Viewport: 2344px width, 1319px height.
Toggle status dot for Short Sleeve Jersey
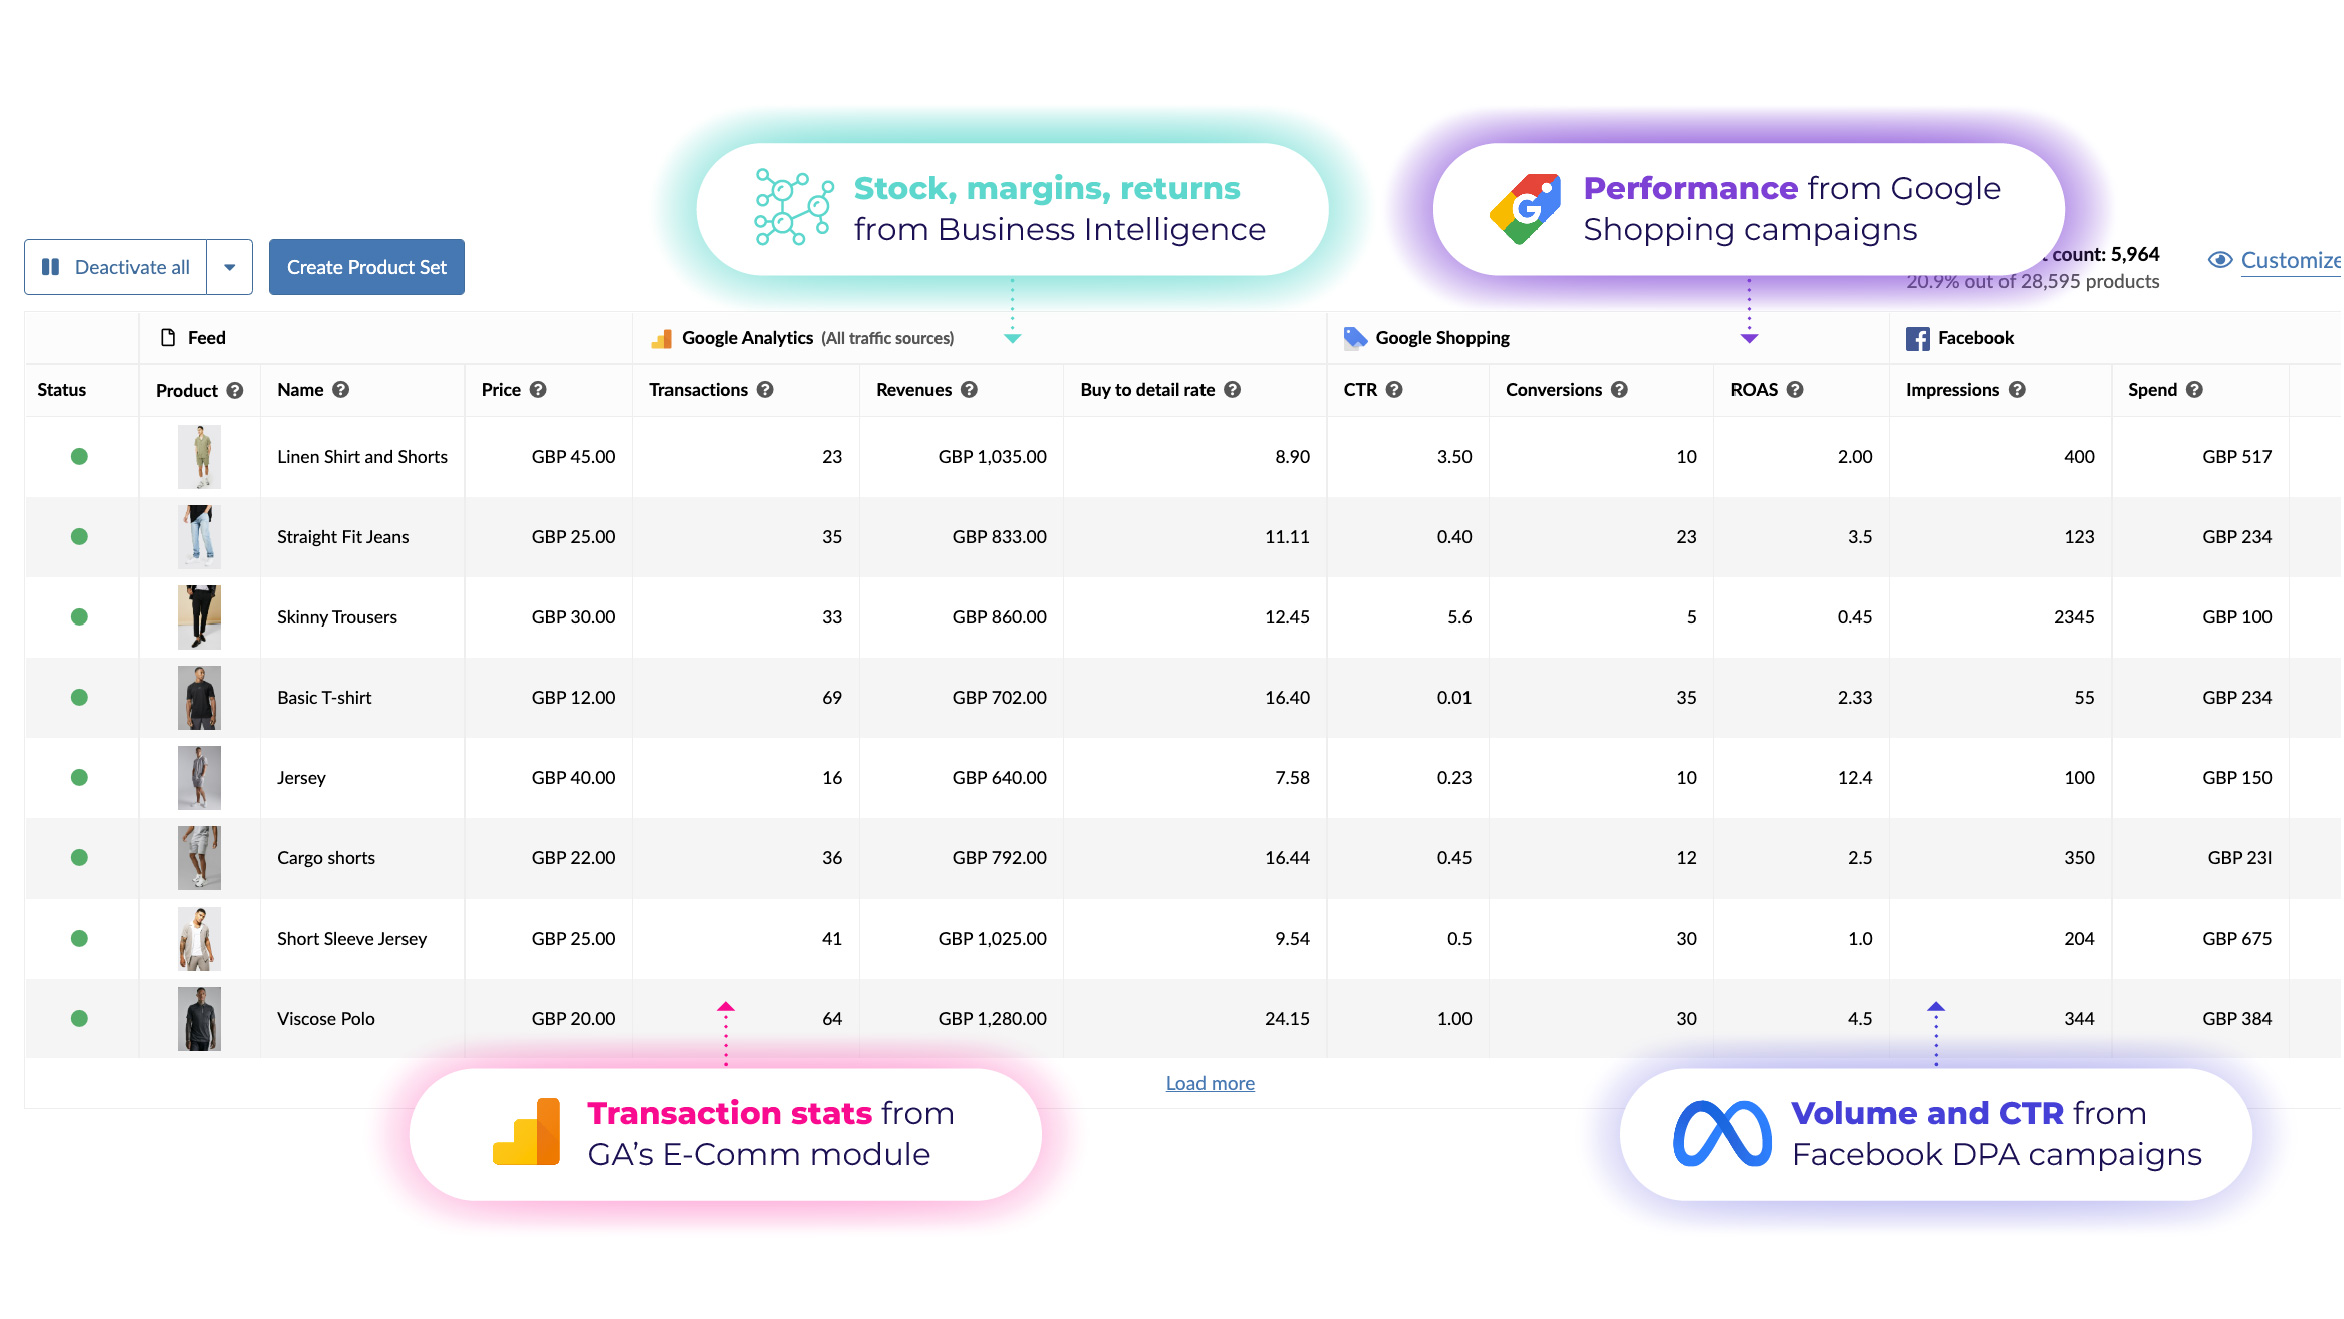click(x=79, y=939)
